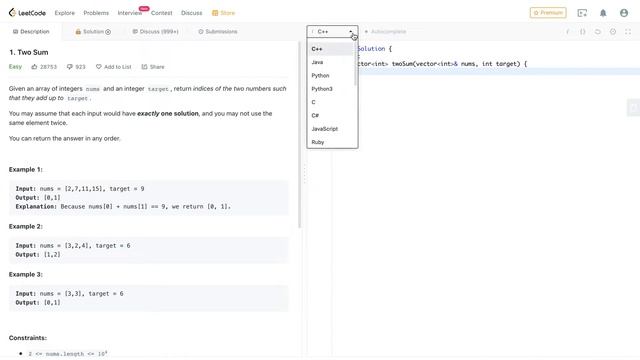Screen dimensions: 640x360
Task: Collapse the C++ language dropdown
Action: [332, 31]
